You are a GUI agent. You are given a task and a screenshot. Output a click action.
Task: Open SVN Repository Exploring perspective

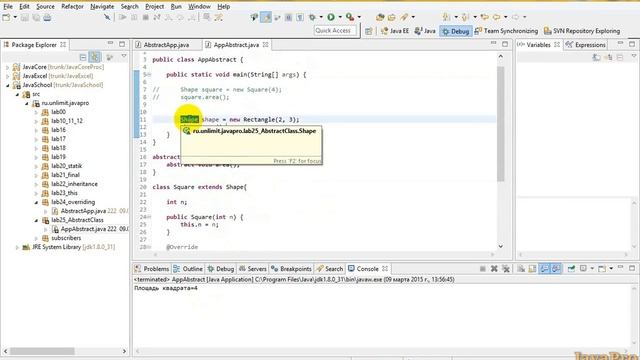pyautogui.click(x=582, y=31)
